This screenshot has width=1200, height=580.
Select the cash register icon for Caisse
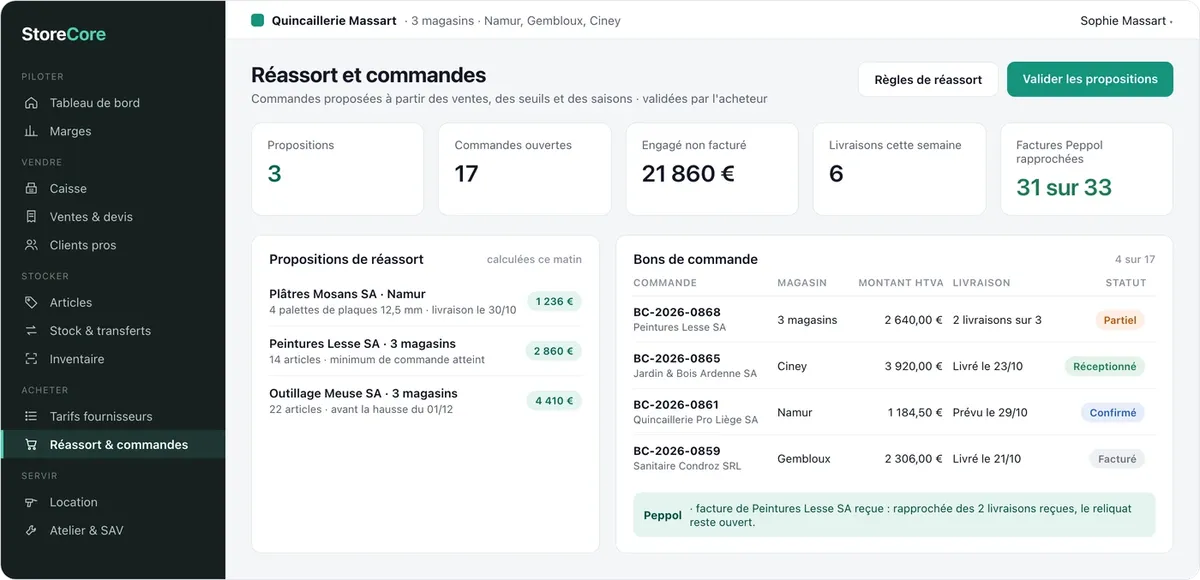[31, 188]
